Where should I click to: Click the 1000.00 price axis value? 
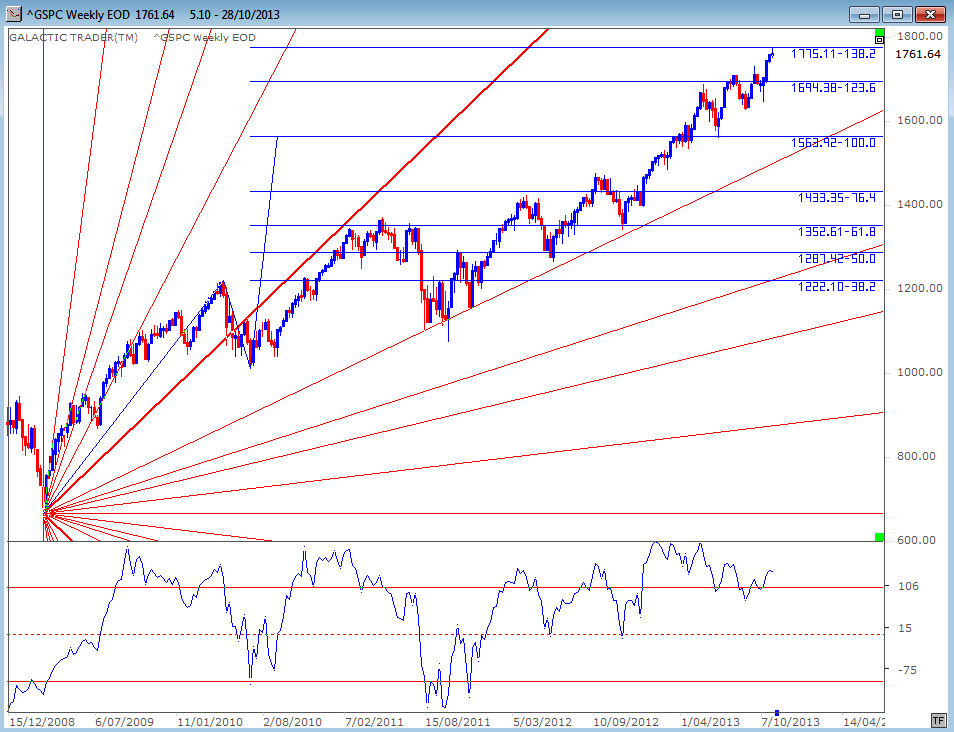tap(920, 372)
